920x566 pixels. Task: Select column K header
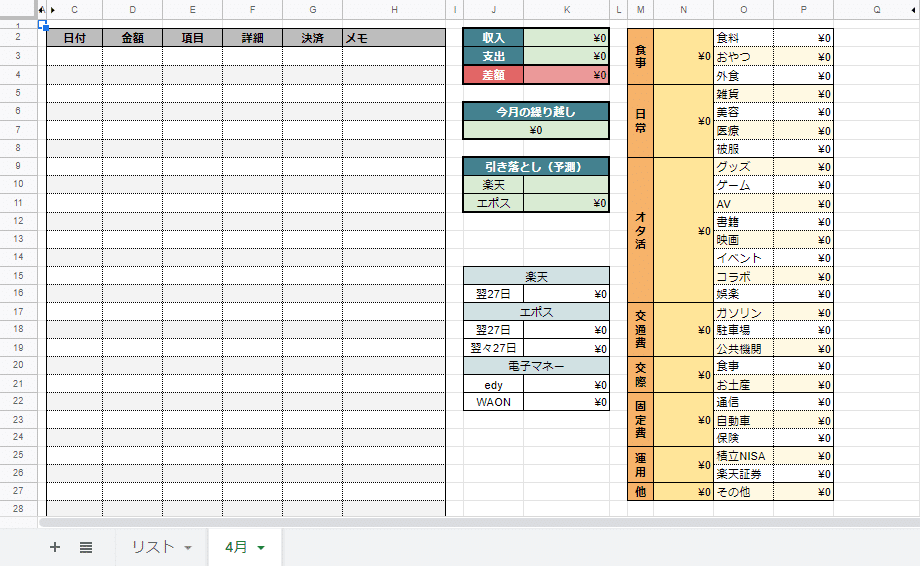[x=566, y=10]
